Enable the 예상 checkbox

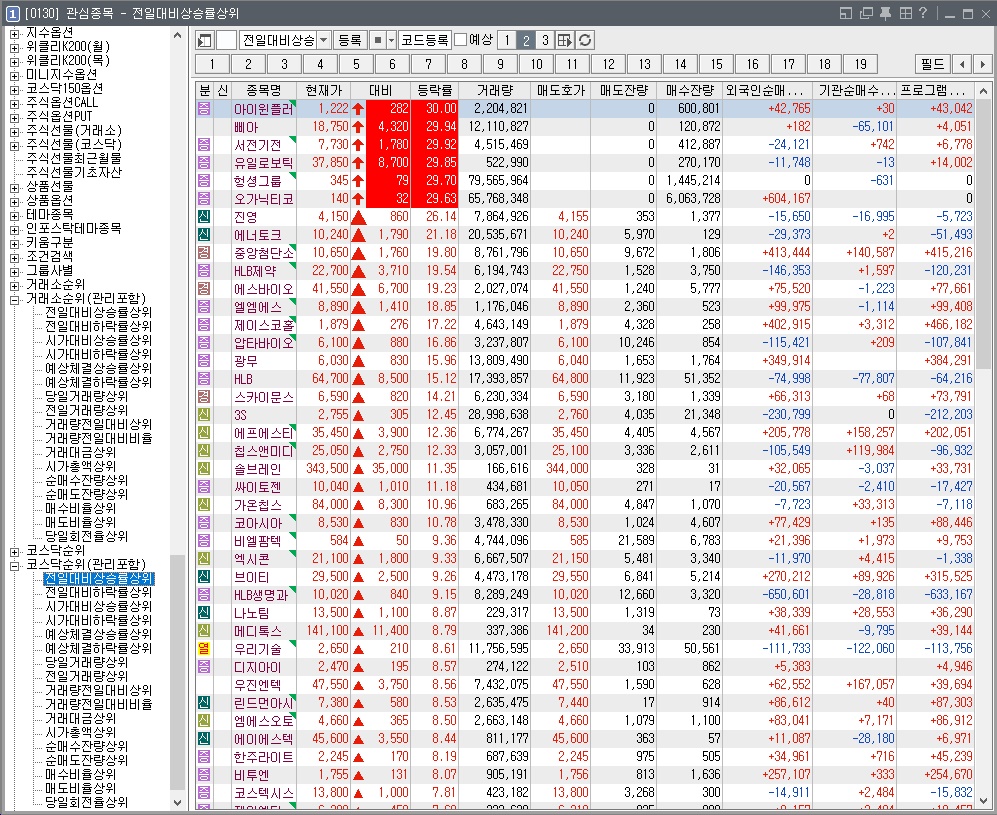[x=461, y=41]
